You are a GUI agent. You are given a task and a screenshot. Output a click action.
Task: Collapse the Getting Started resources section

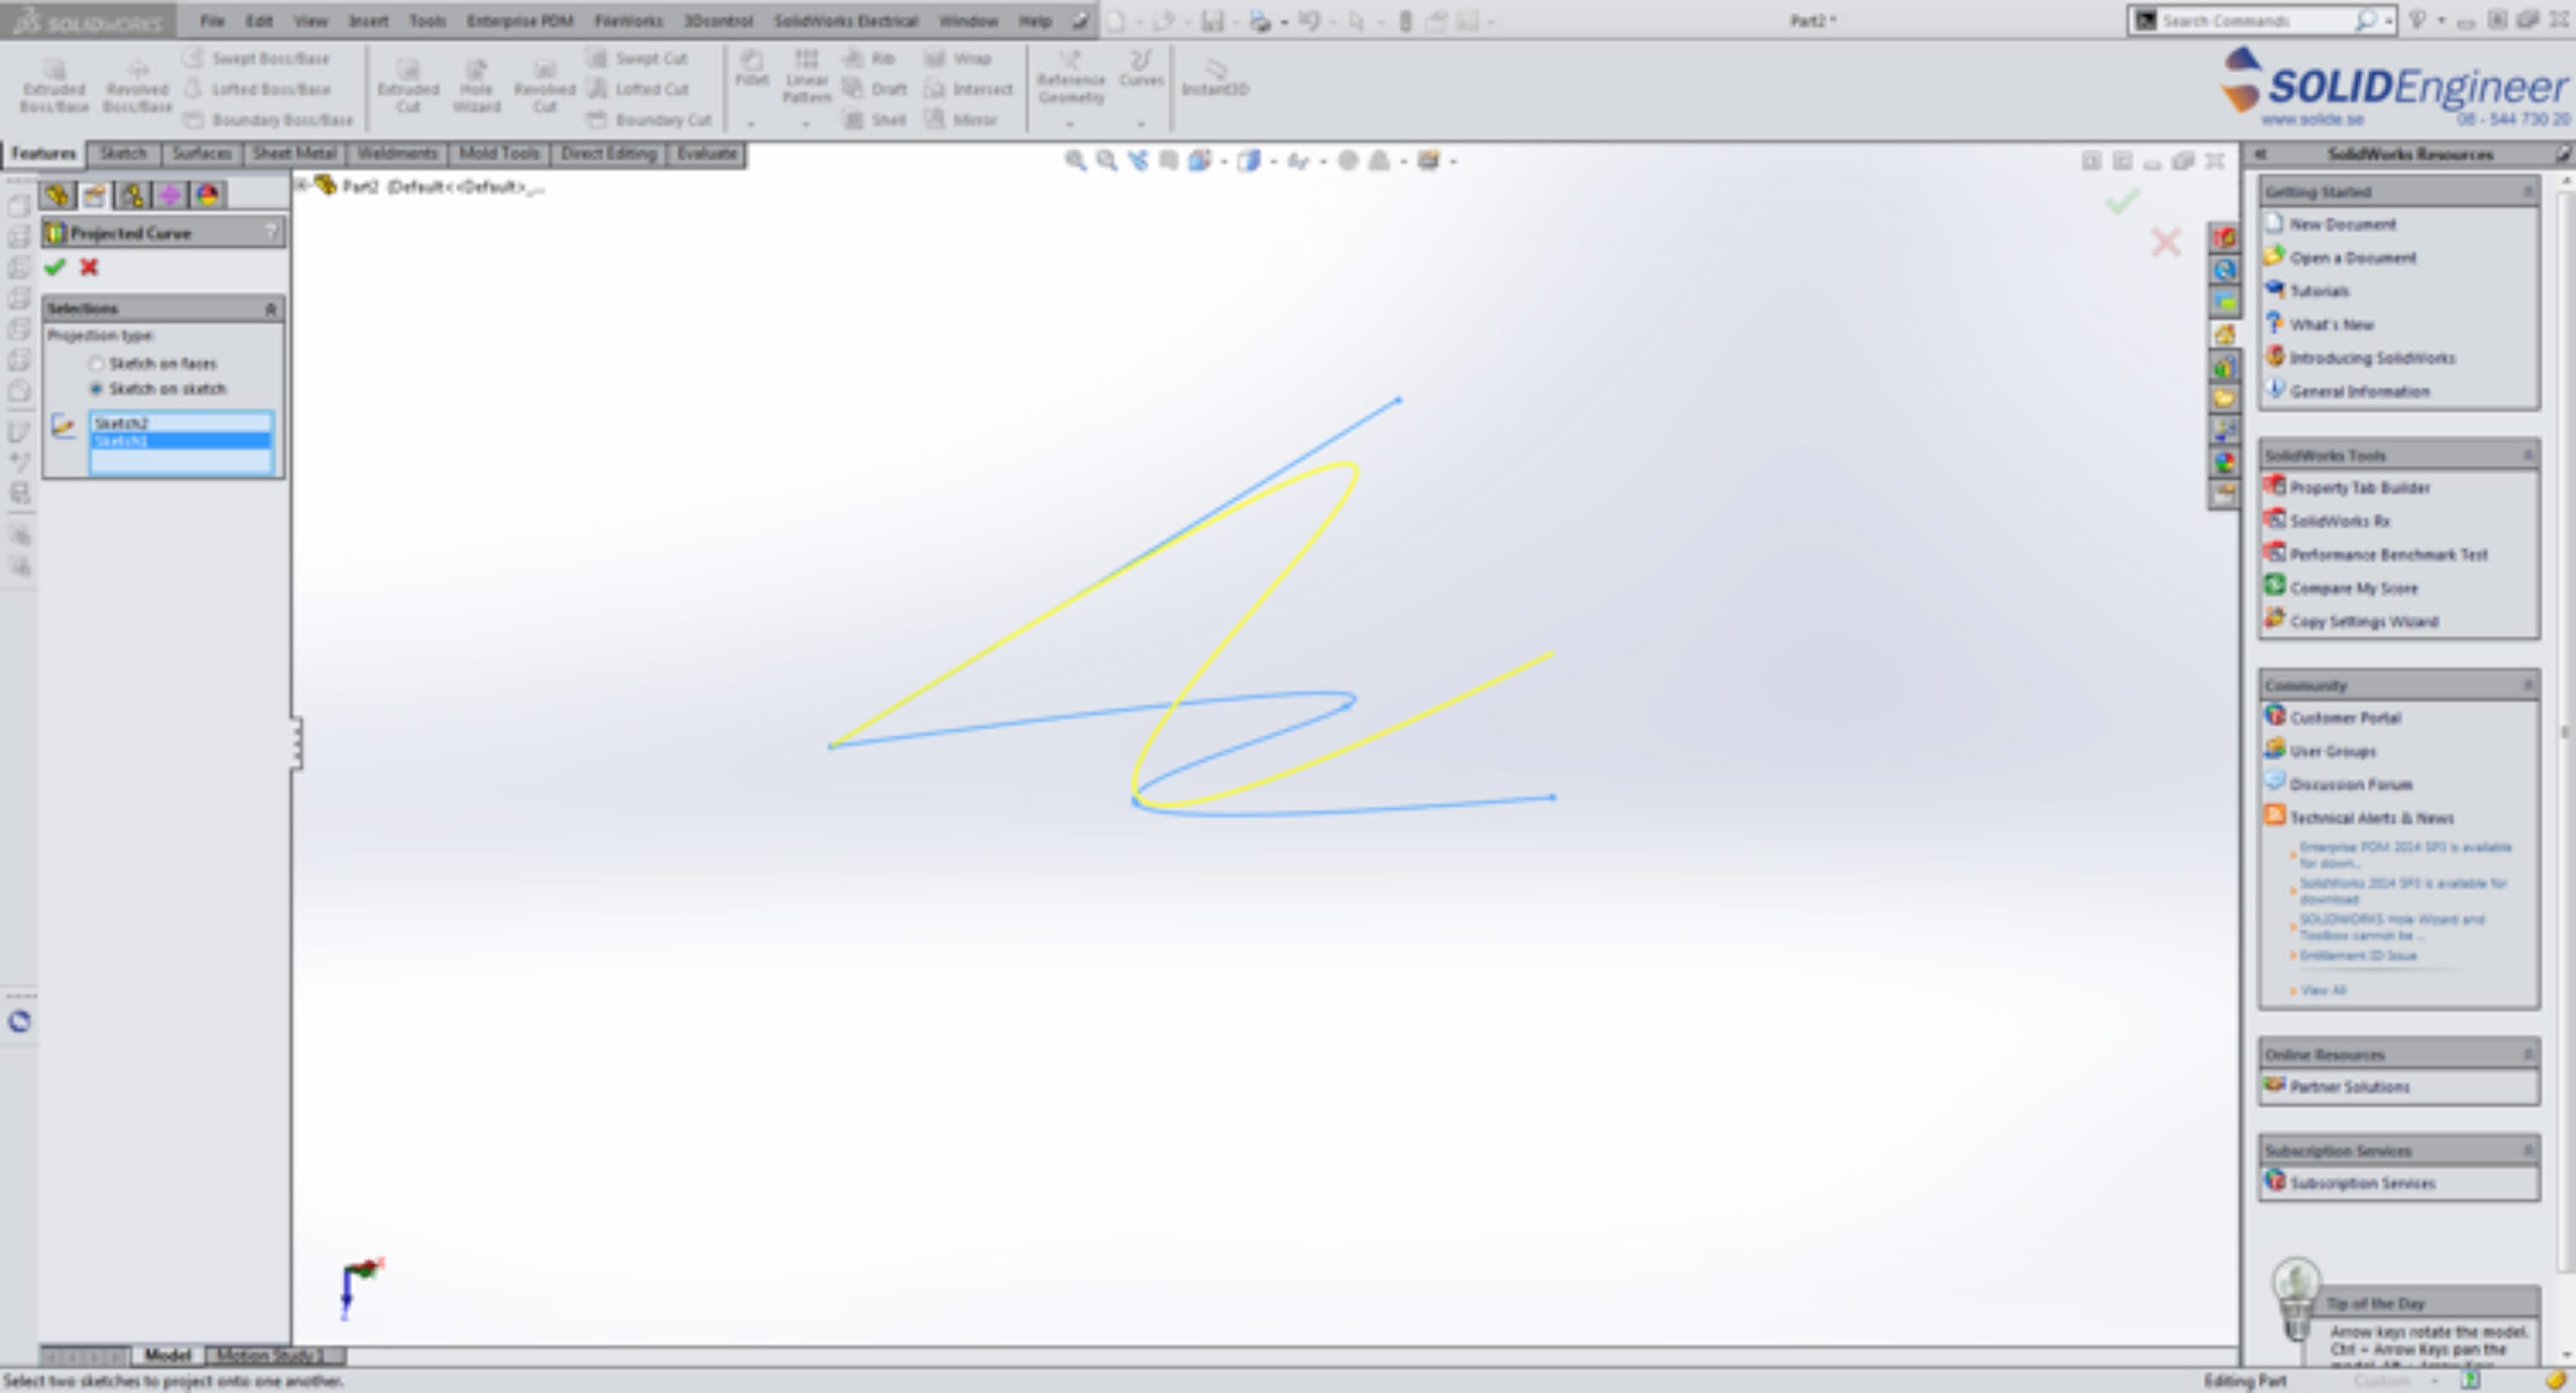click(2528, 191)
